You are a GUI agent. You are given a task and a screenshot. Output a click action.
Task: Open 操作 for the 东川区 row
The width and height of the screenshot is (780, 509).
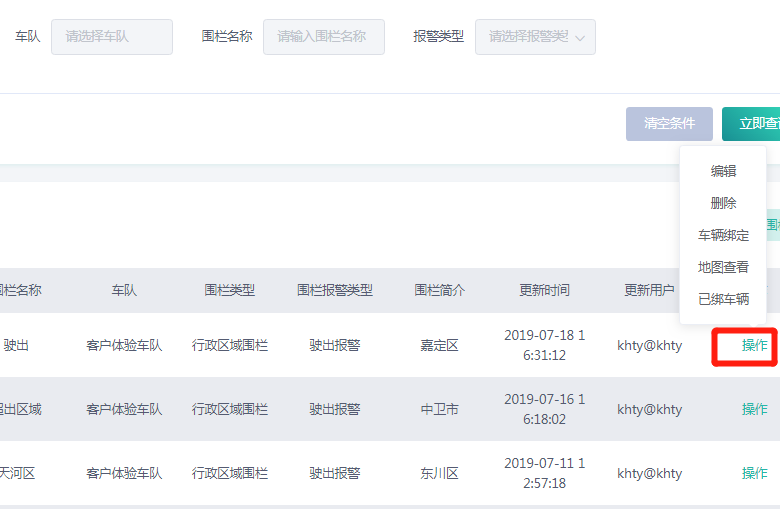click(x=754, y=473)
